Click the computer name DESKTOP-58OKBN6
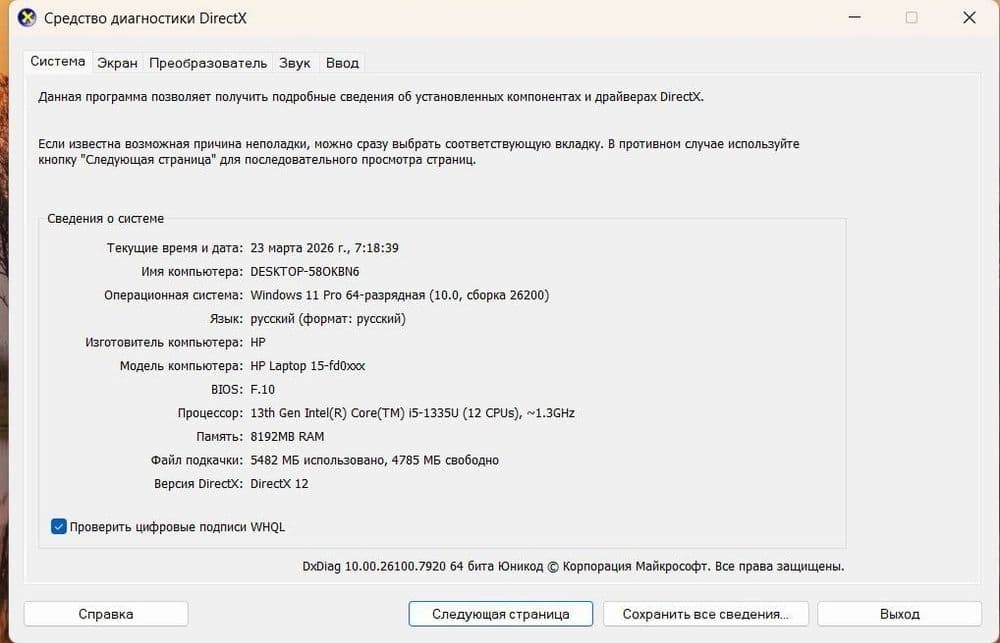This screenshot has width=1000, height=643. tap(305, 272)
